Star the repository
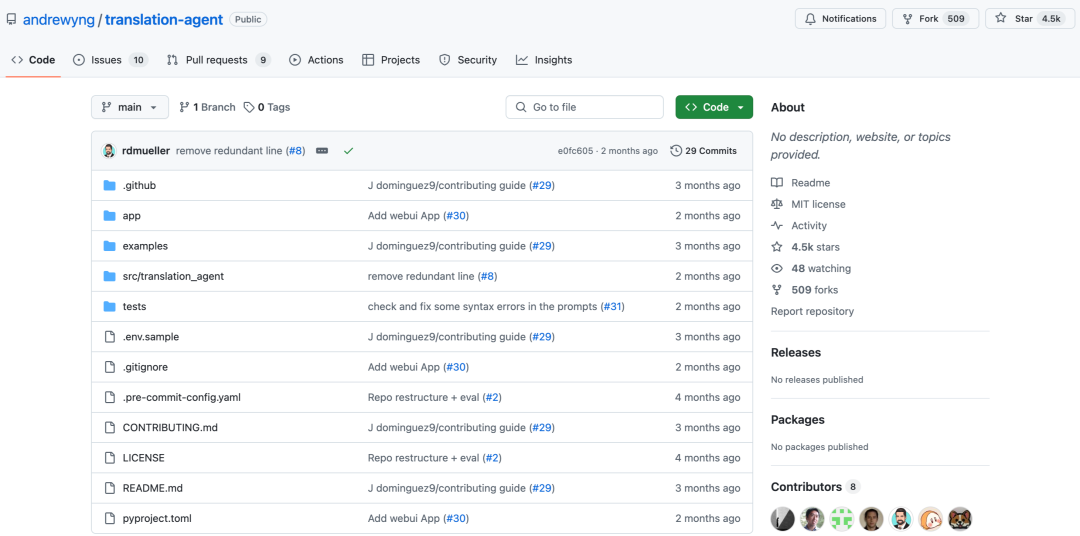 1030,19
